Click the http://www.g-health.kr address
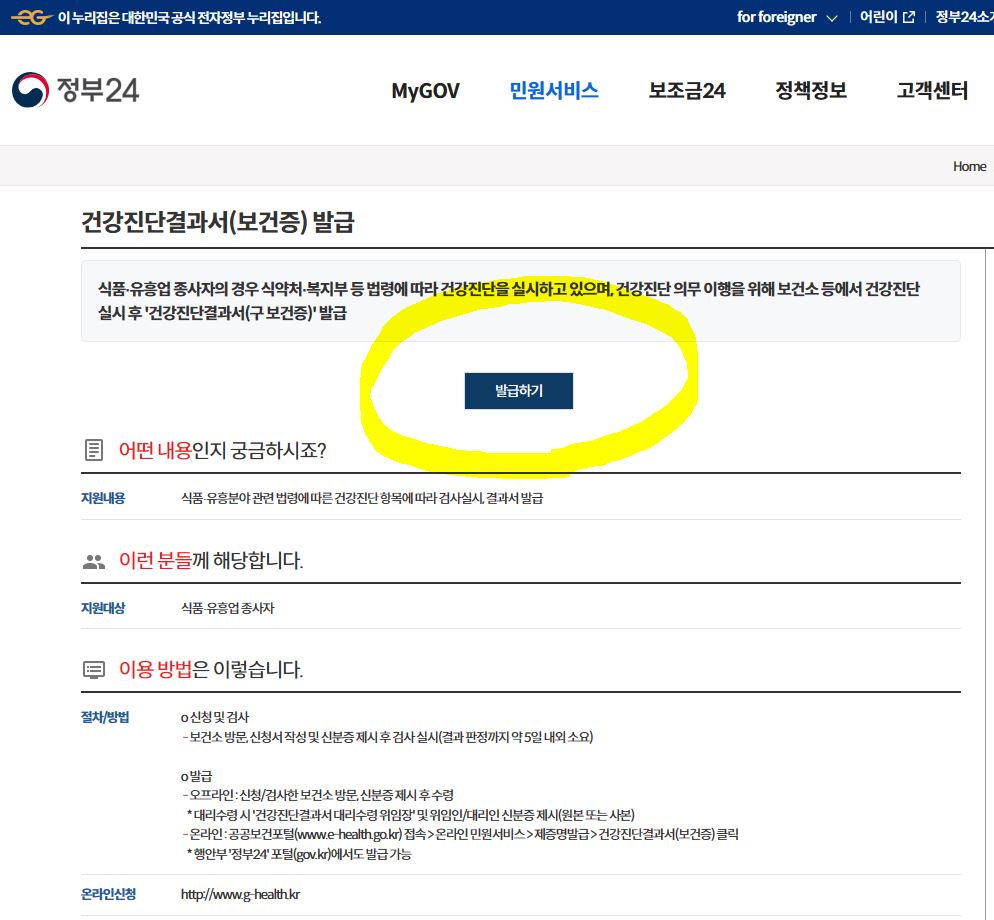 pos(240,894)
